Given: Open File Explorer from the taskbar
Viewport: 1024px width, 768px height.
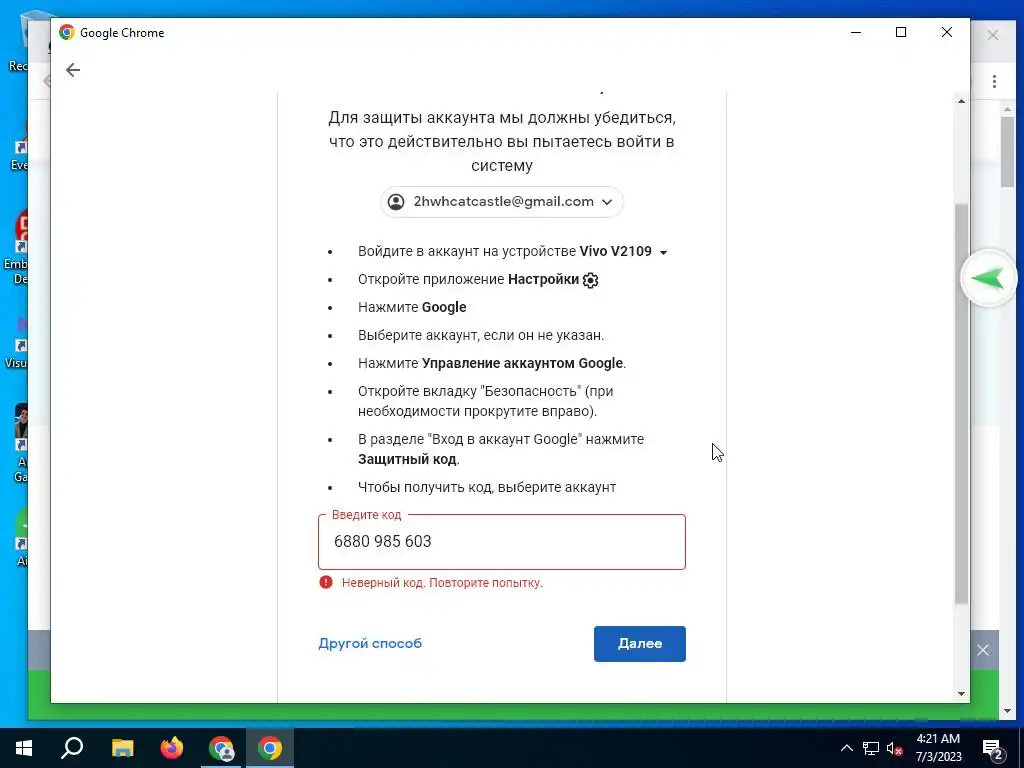Looking at the screenshot, I should (x=122, y=748).
